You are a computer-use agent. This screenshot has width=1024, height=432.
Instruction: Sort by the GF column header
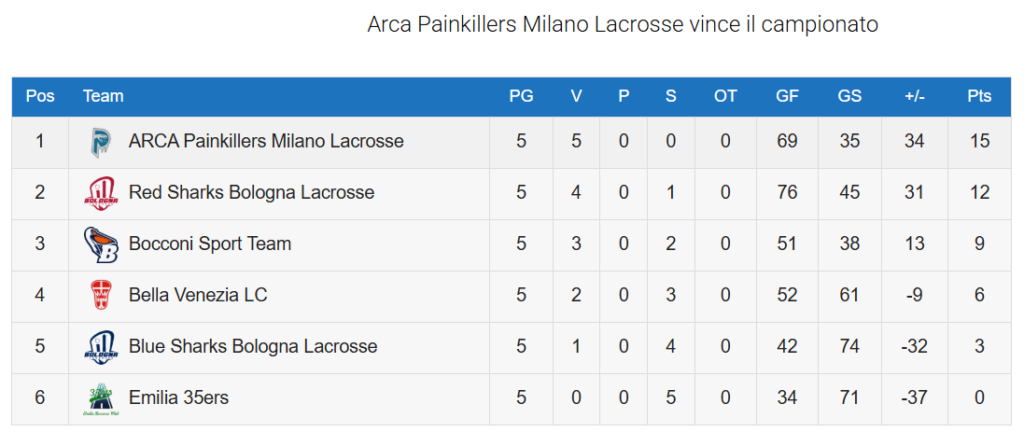point(787,97)
